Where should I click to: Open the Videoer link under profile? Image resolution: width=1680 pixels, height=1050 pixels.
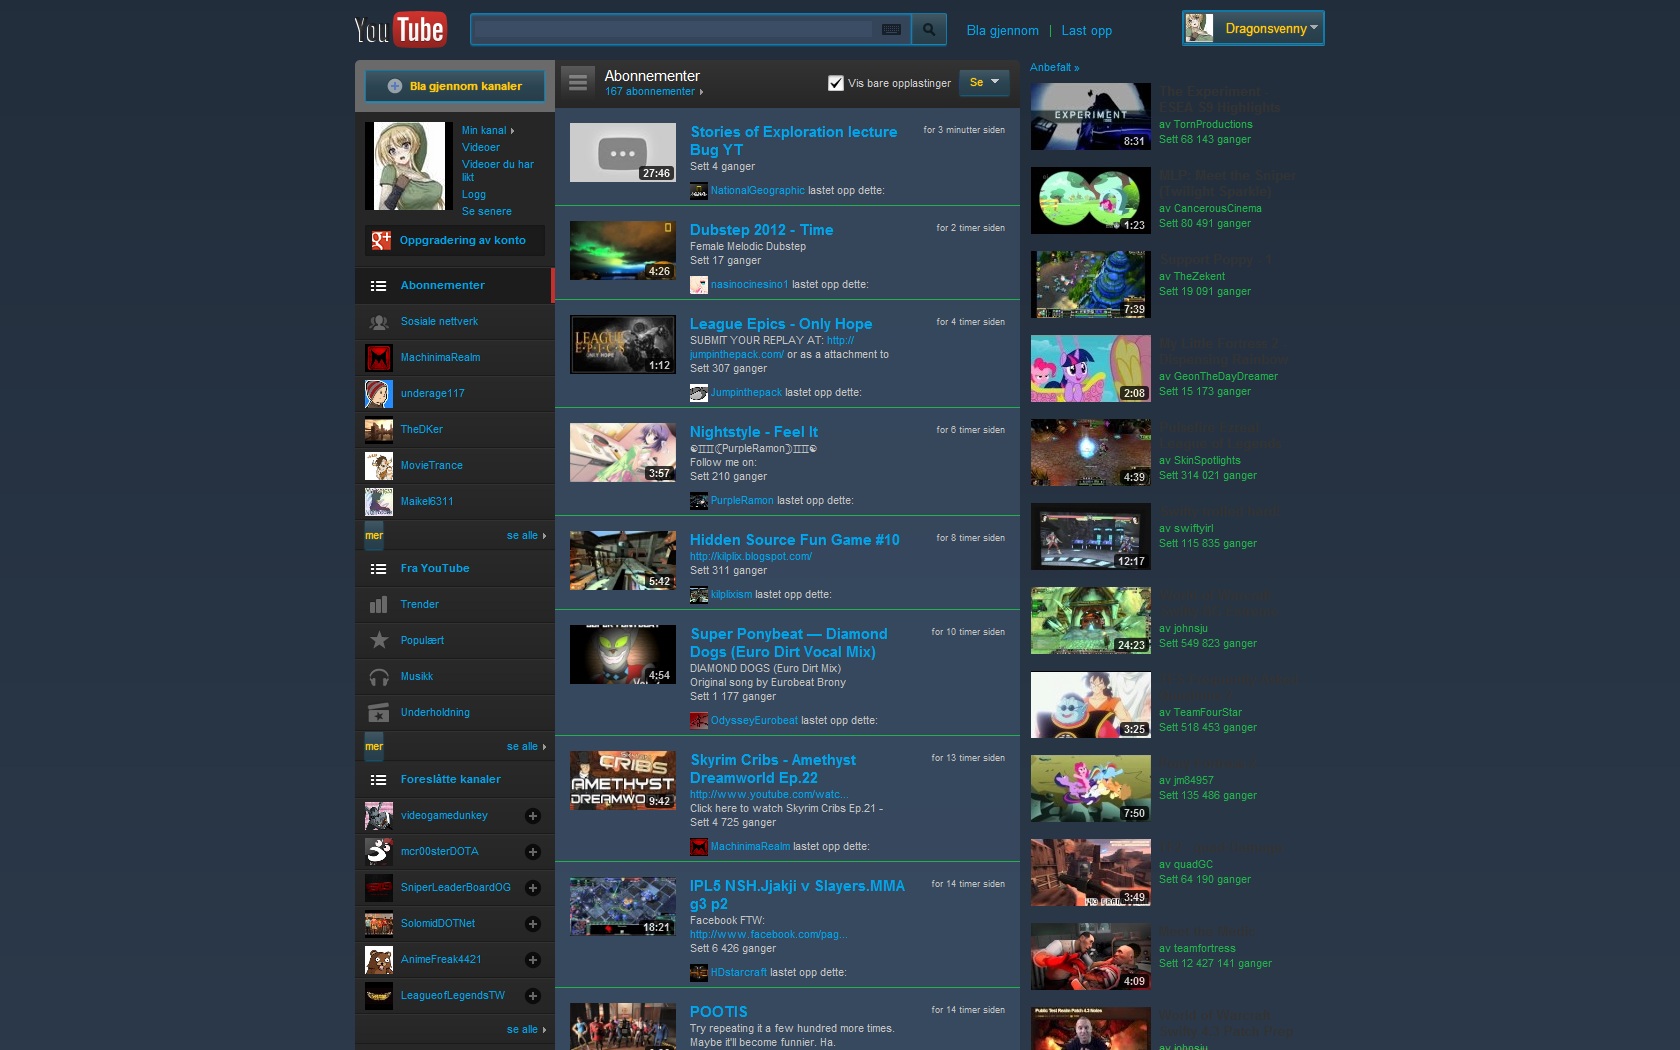pos(480,148)
